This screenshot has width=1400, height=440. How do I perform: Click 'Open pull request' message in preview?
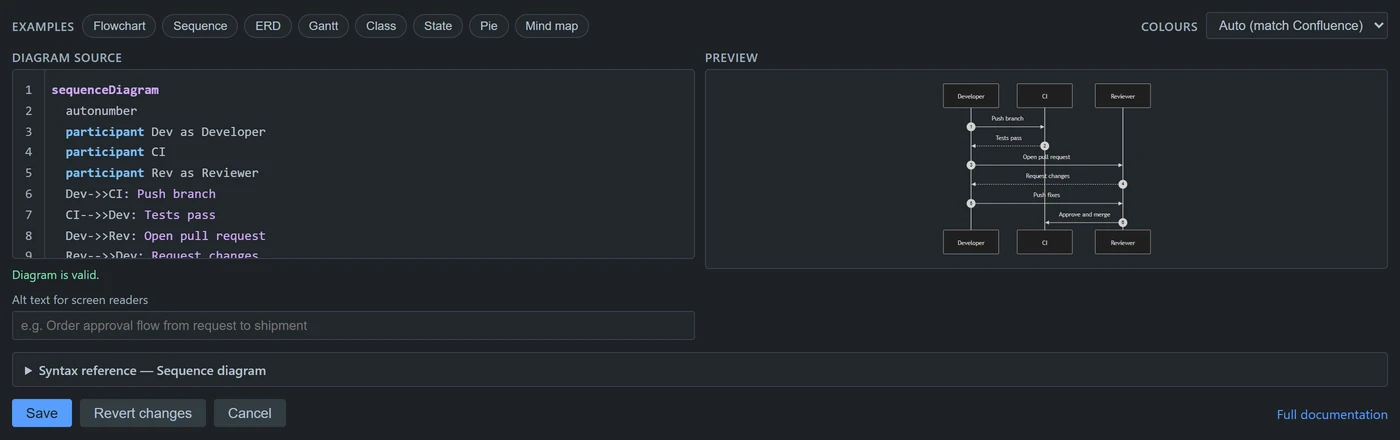click(x=1047, y=157)
